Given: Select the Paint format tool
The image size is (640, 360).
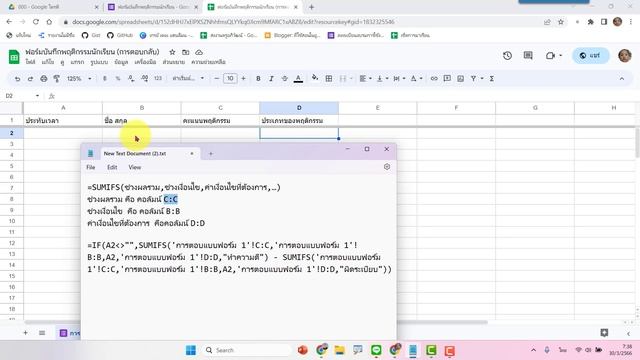Looking at the screenshot, I should (57, 79).
